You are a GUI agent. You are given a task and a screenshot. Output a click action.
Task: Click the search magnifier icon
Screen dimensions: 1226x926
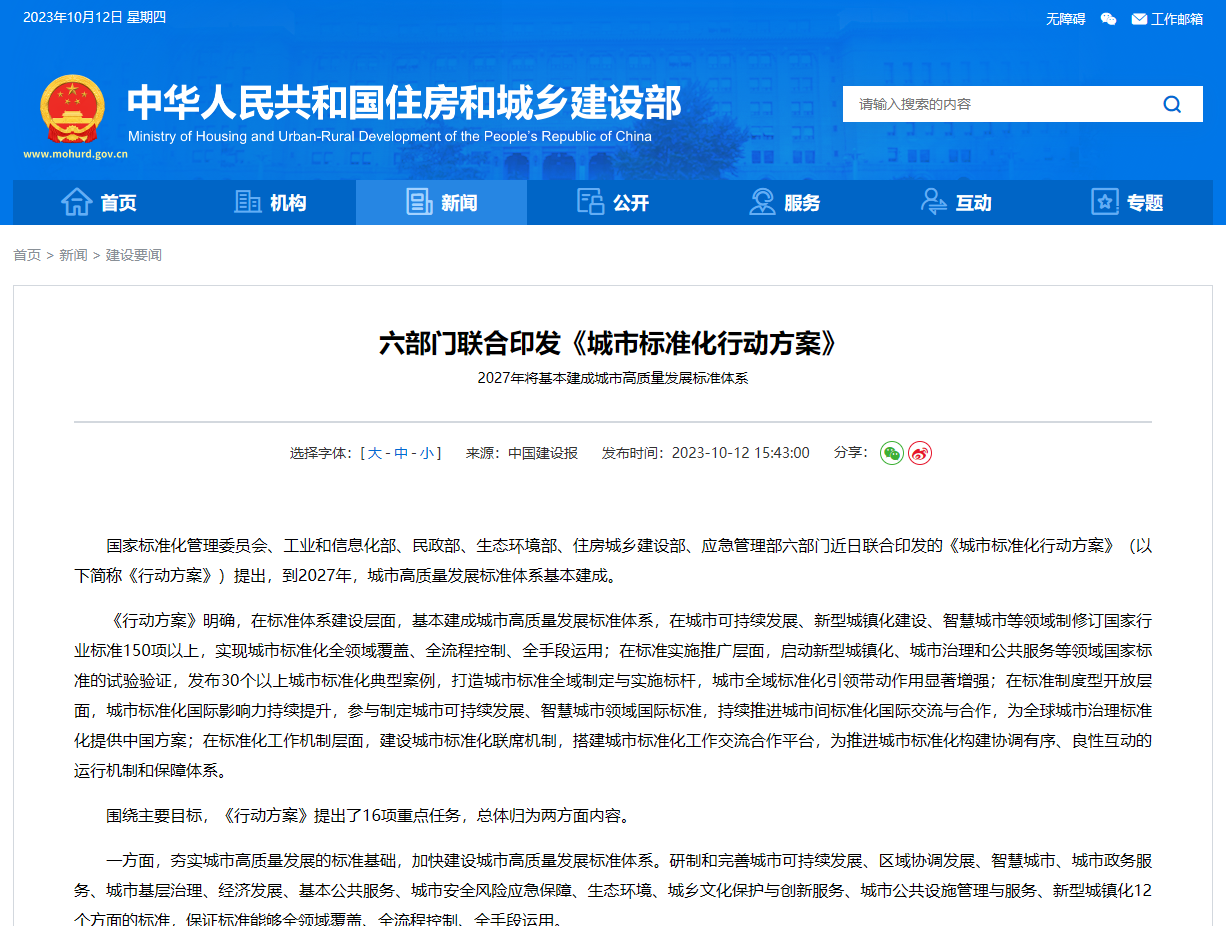(x=1172, y=104)
